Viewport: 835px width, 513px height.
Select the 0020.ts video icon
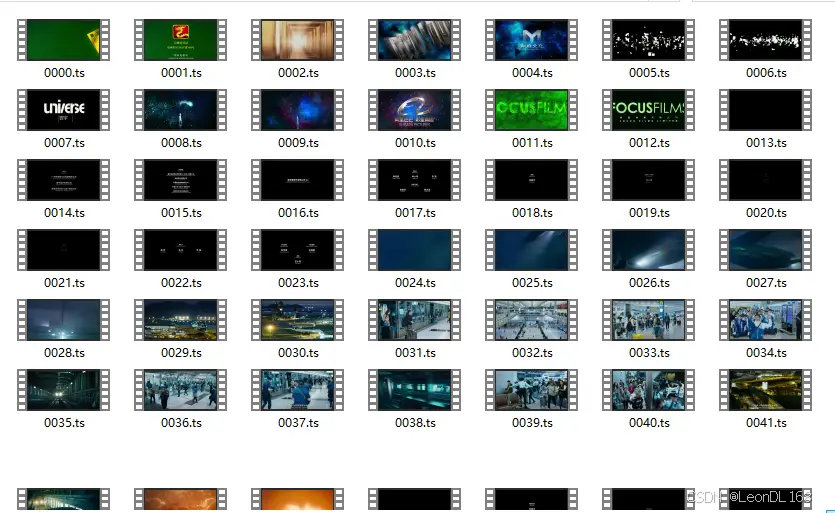(766, 180)
